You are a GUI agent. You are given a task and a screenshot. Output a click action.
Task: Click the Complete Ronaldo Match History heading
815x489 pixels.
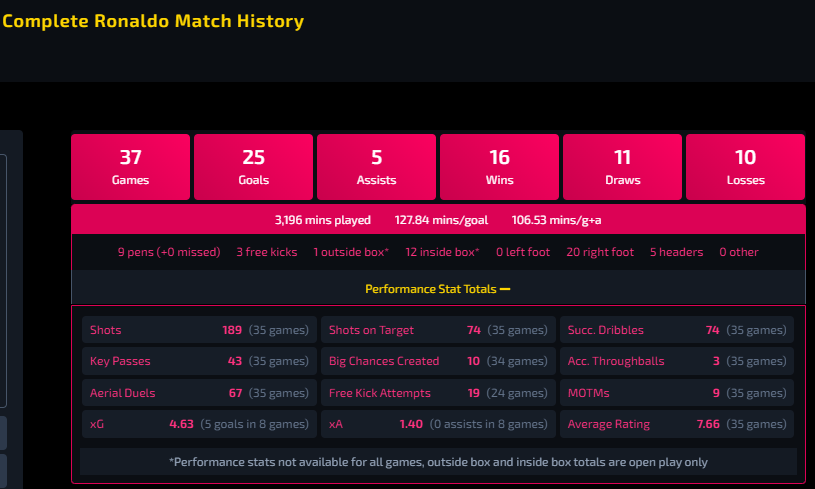153,21
